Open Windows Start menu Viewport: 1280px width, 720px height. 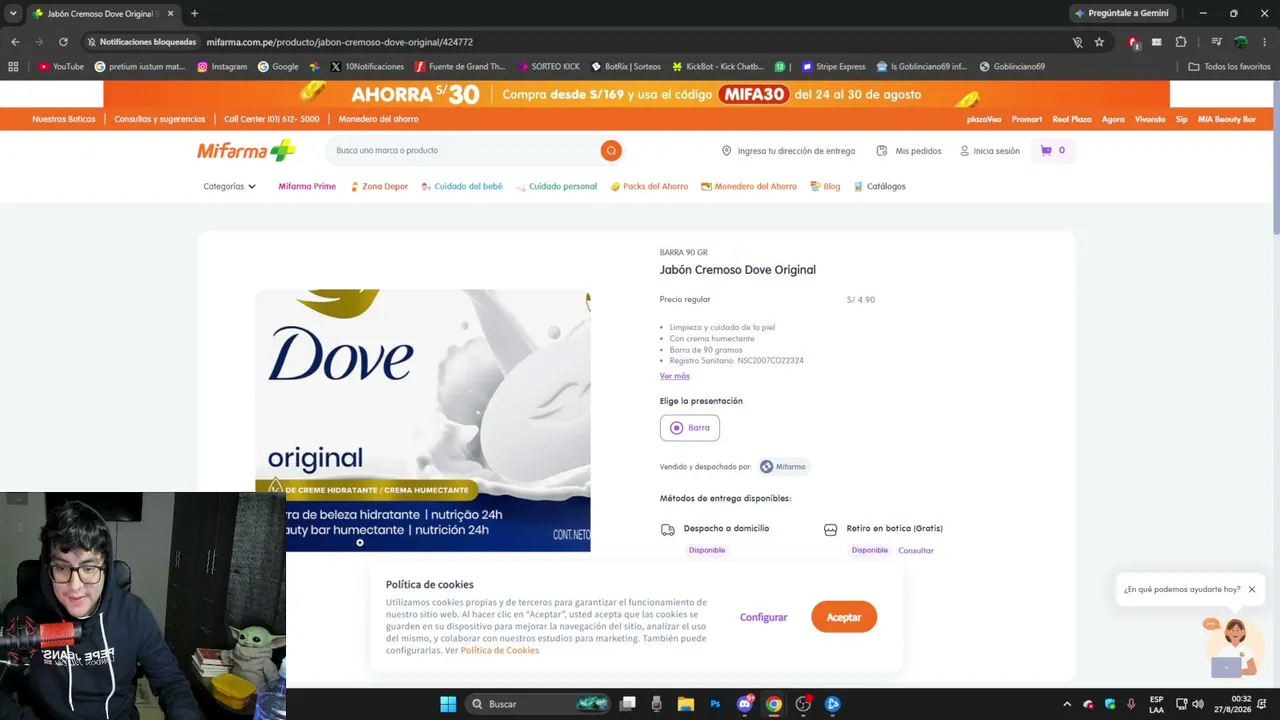[x=448, y=704]
